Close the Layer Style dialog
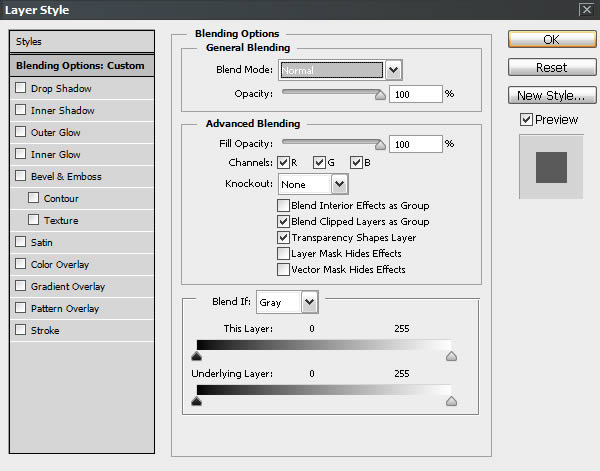 point(585,10)
